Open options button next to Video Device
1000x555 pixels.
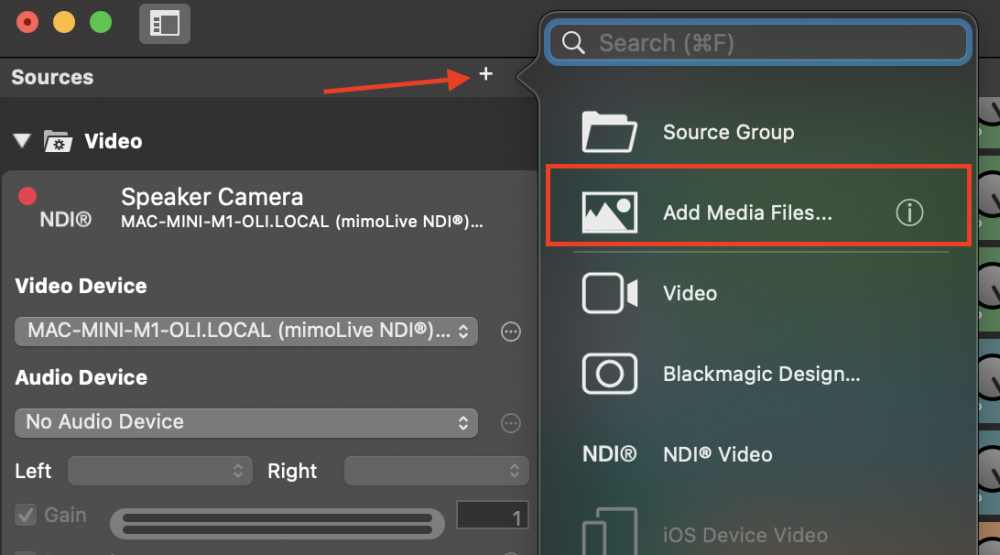(x=511, y=332)
